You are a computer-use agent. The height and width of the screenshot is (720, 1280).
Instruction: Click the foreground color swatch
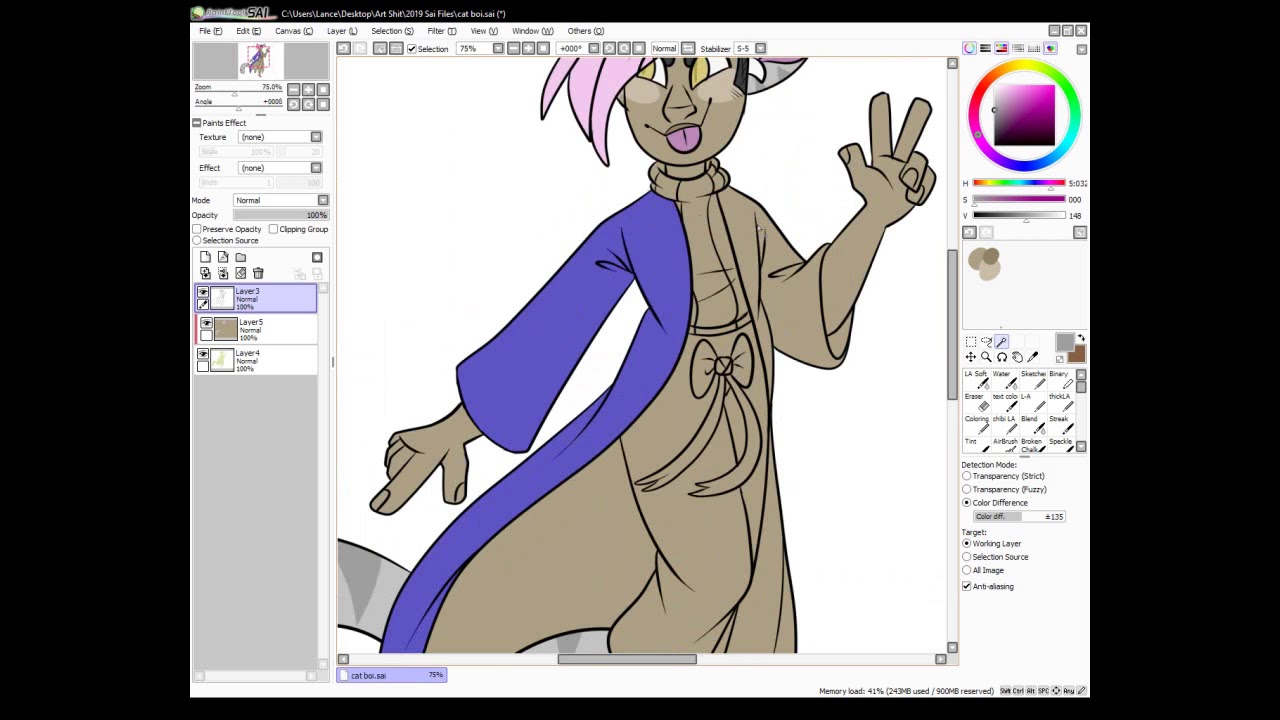pyautogui.click(x=1065, y=343)
